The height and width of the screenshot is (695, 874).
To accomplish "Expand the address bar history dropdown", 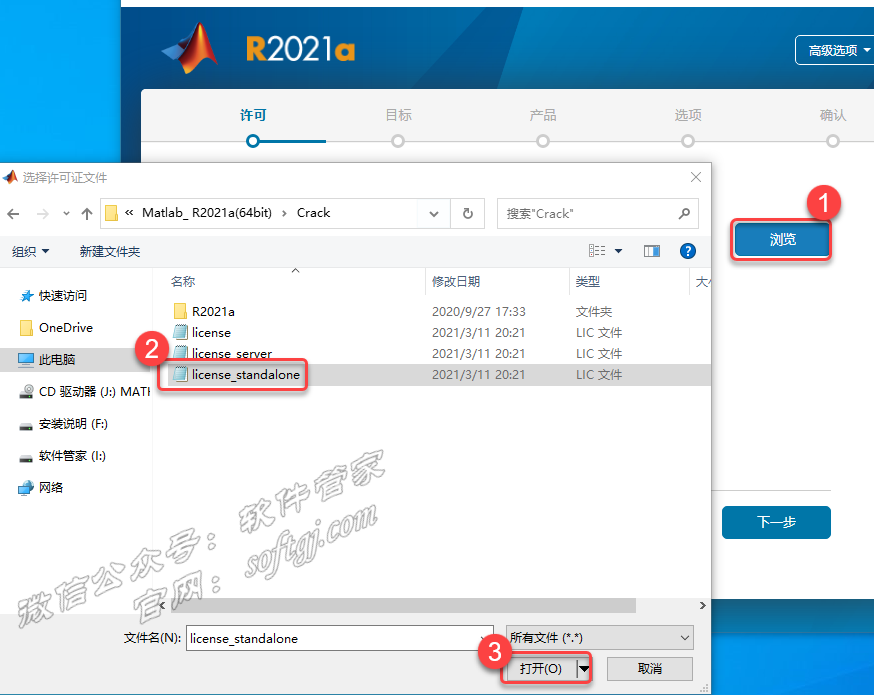I will 434,213.
